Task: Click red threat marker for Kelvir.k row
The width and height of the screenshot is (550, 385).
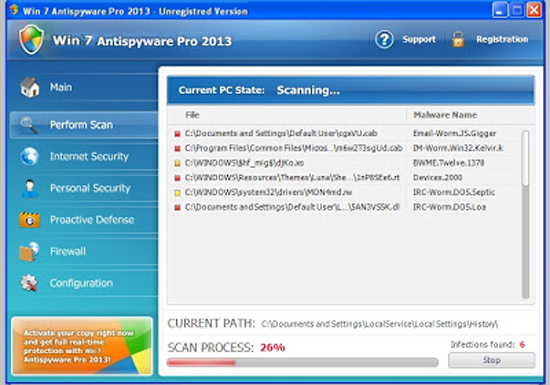Action: [177, 148]
